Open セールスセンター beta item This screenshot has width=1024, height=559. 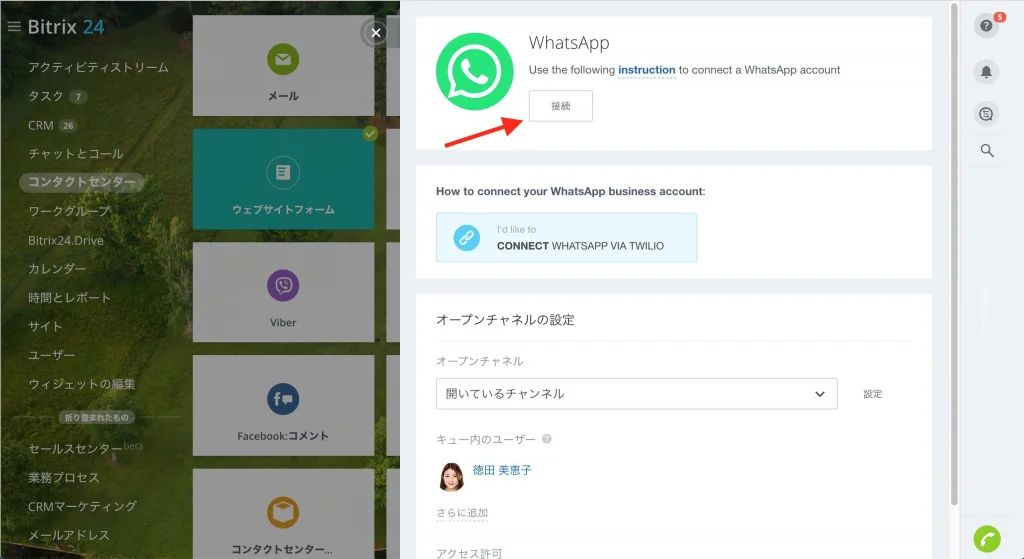pyautogui.click(x=85, y=449)
